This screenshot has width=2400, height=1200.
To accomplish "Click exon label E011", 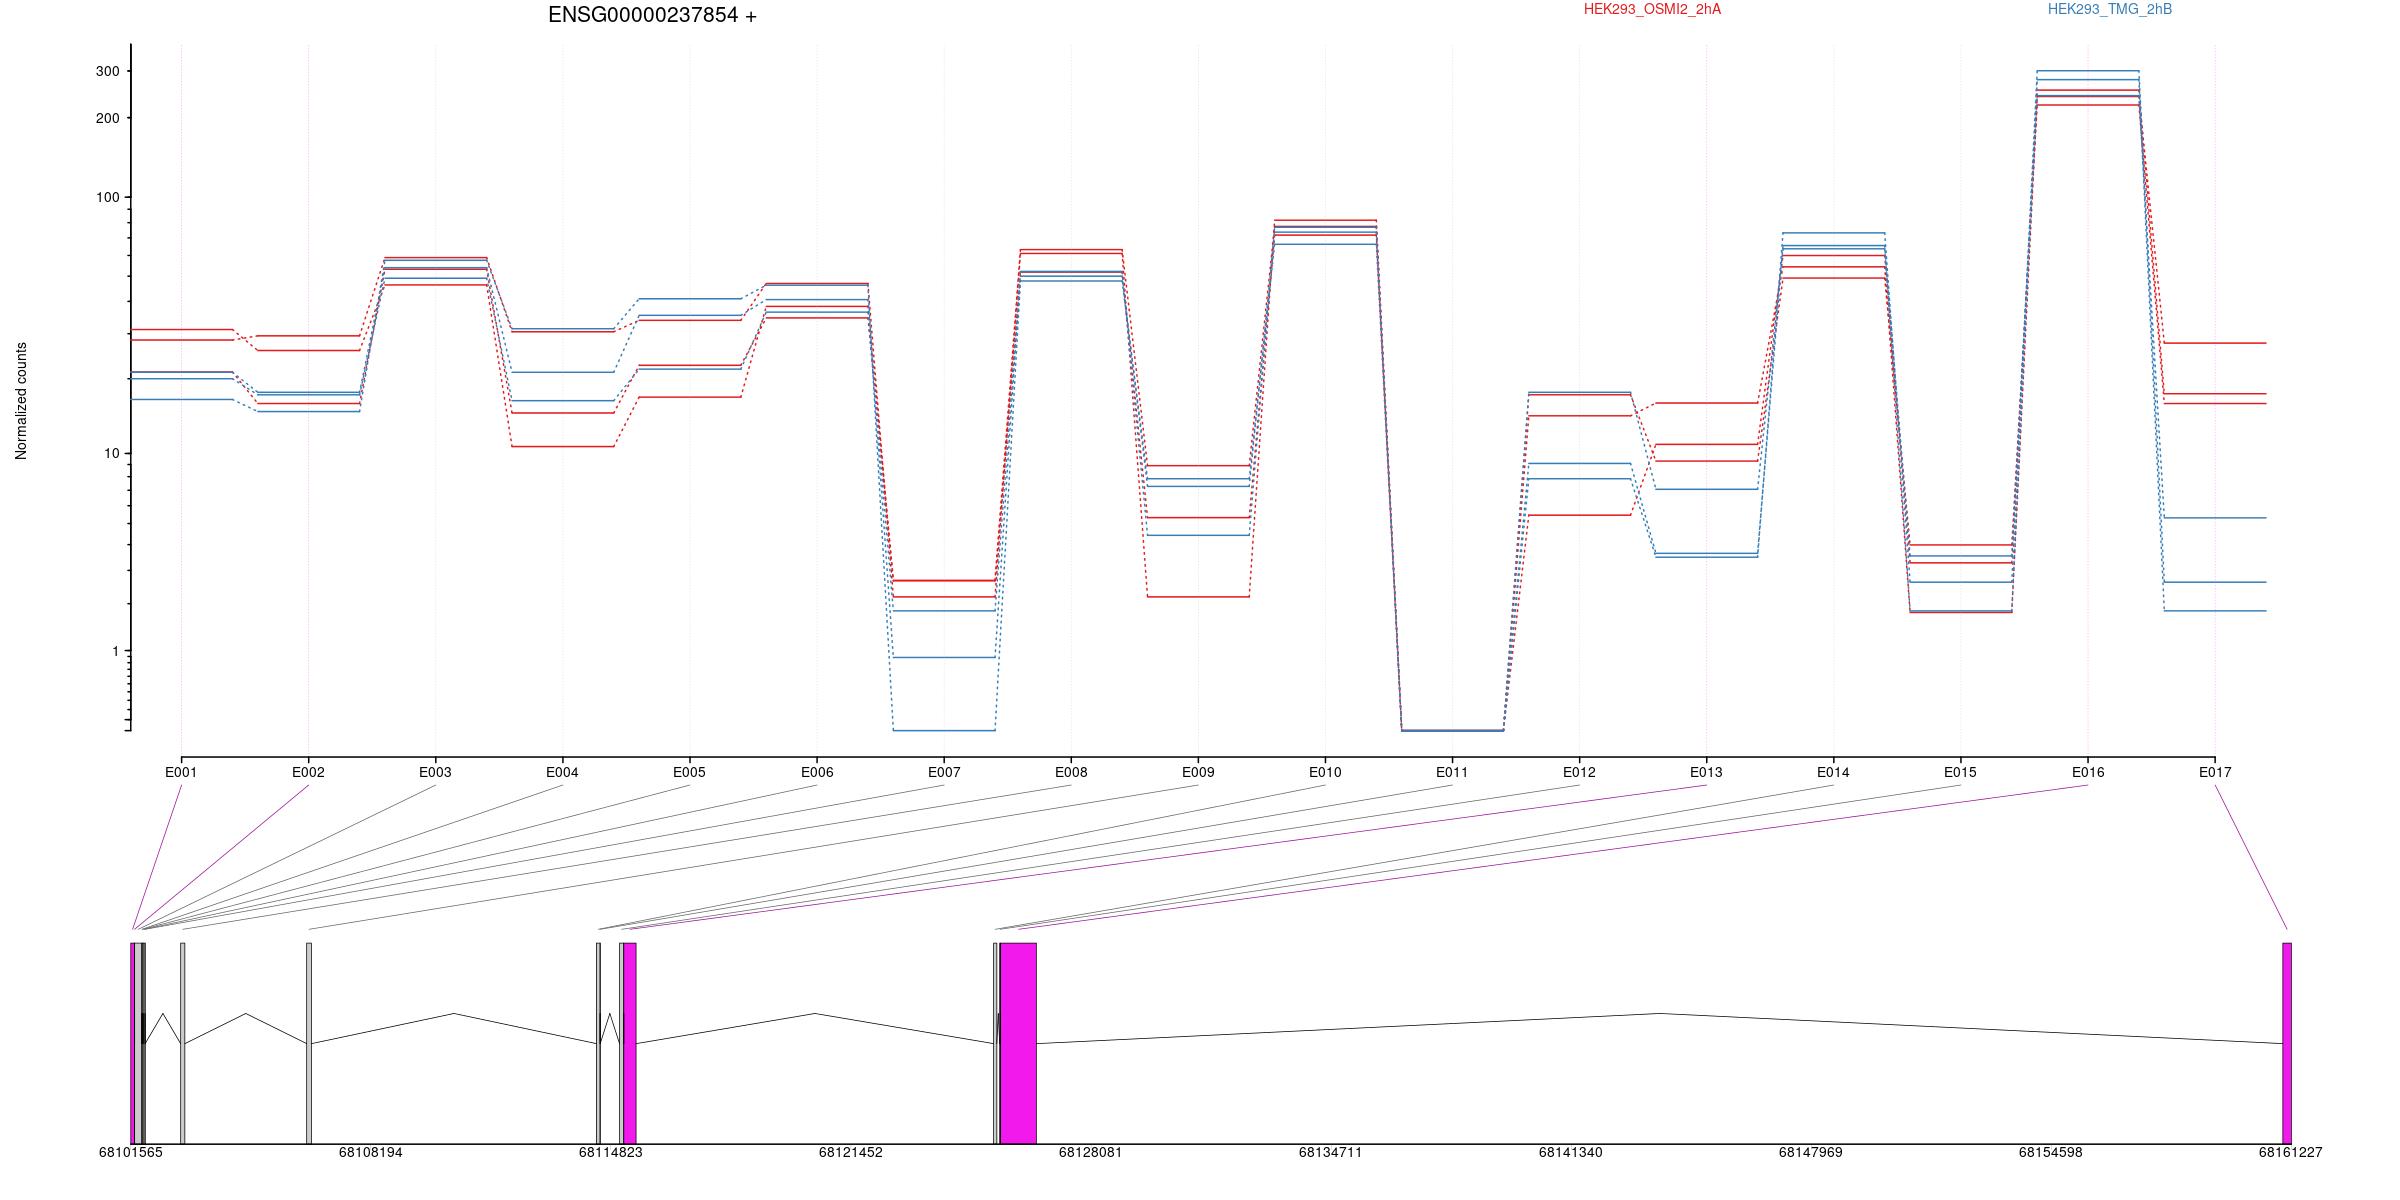I will coord(1452,772).
